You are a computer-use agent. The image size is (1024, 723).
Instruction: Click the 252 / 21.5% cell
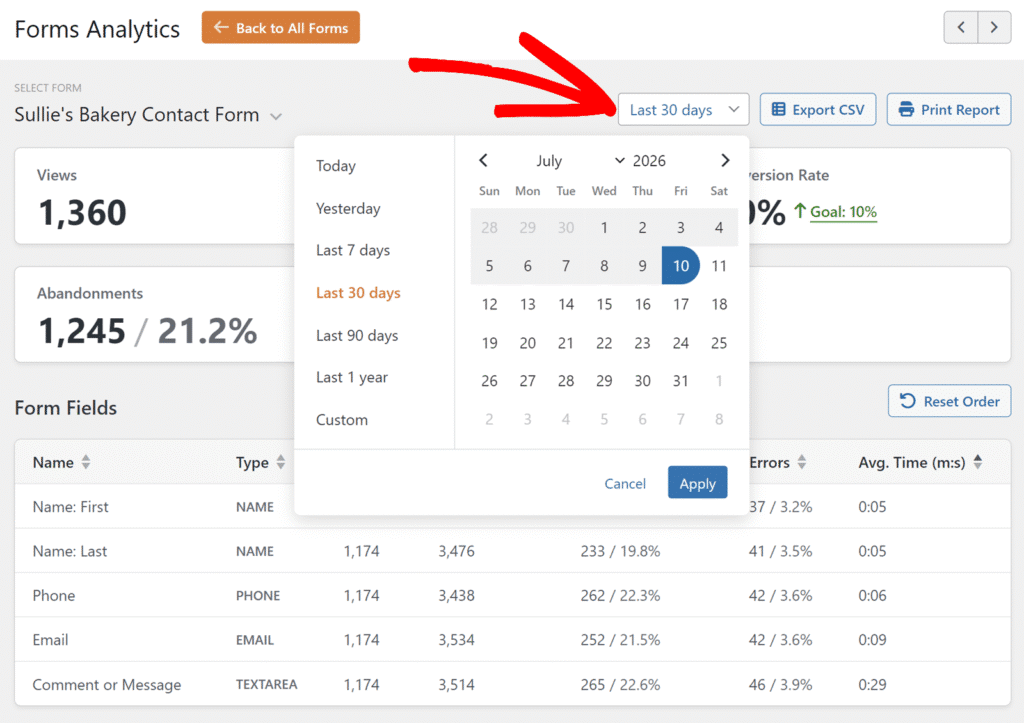tap(620, 640)
